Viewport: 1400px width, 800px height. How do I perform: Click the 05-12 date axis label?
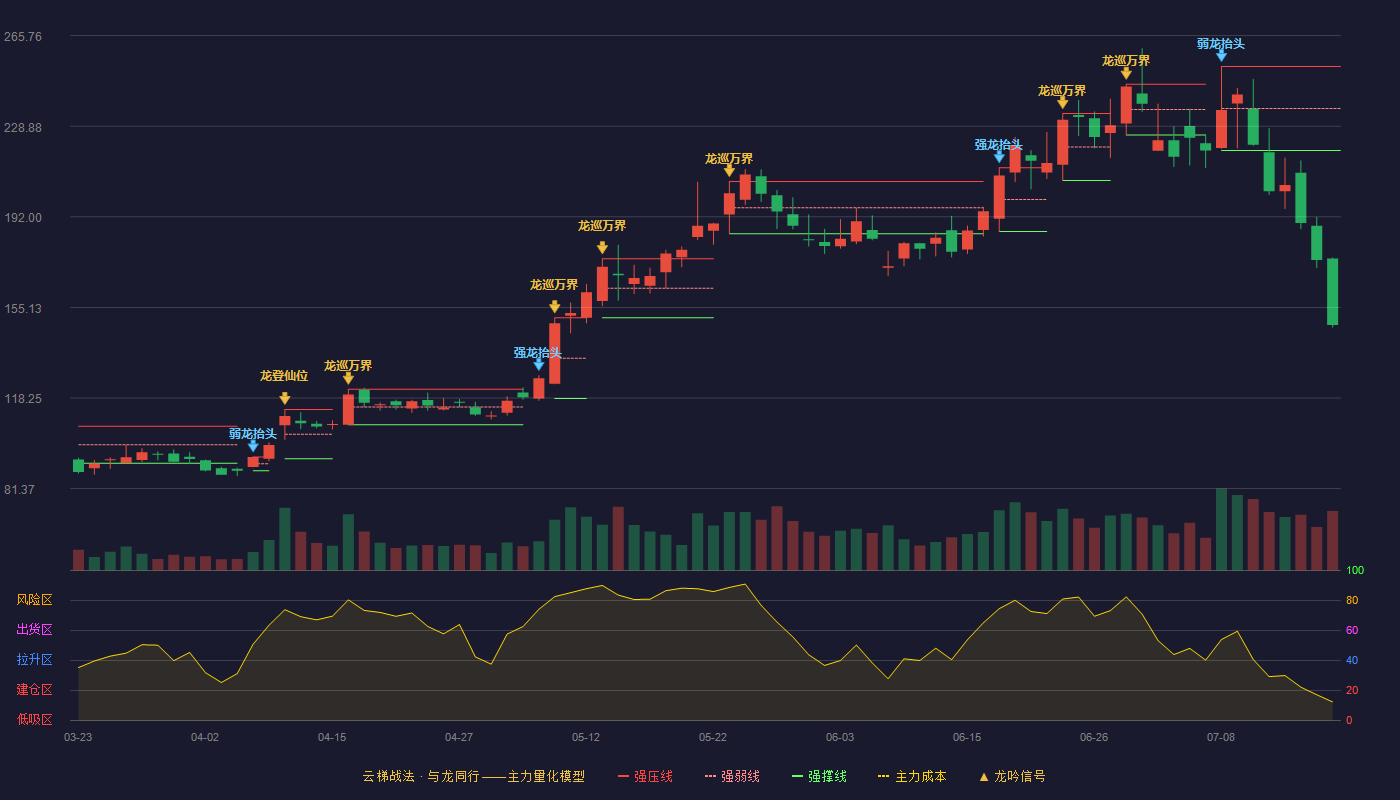point(586,737)
